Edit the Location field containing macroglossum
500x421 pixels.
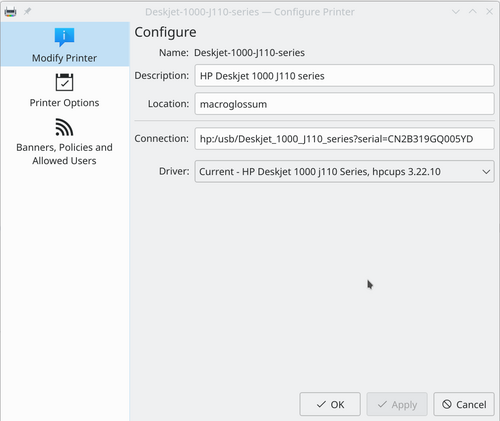pyautogui.click(x=344, y=104)
